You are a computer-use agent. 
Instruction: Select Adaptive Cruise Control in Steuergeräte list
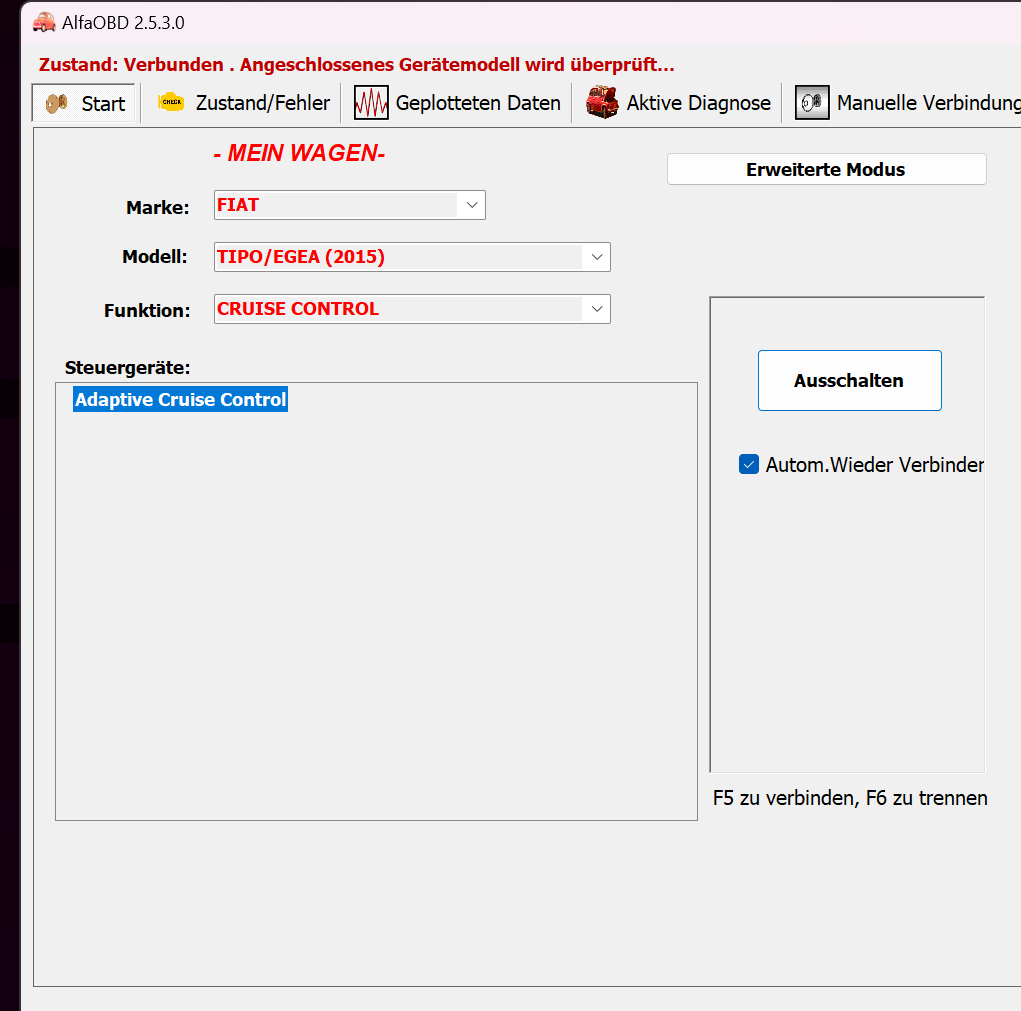pos(181,400)
